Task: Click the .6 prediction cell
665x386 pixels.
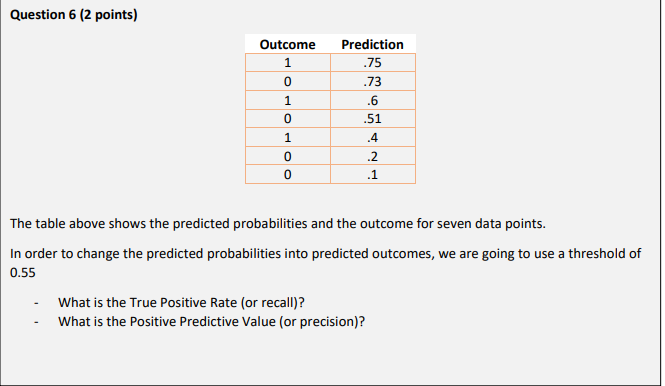Action: pos(373,100)
